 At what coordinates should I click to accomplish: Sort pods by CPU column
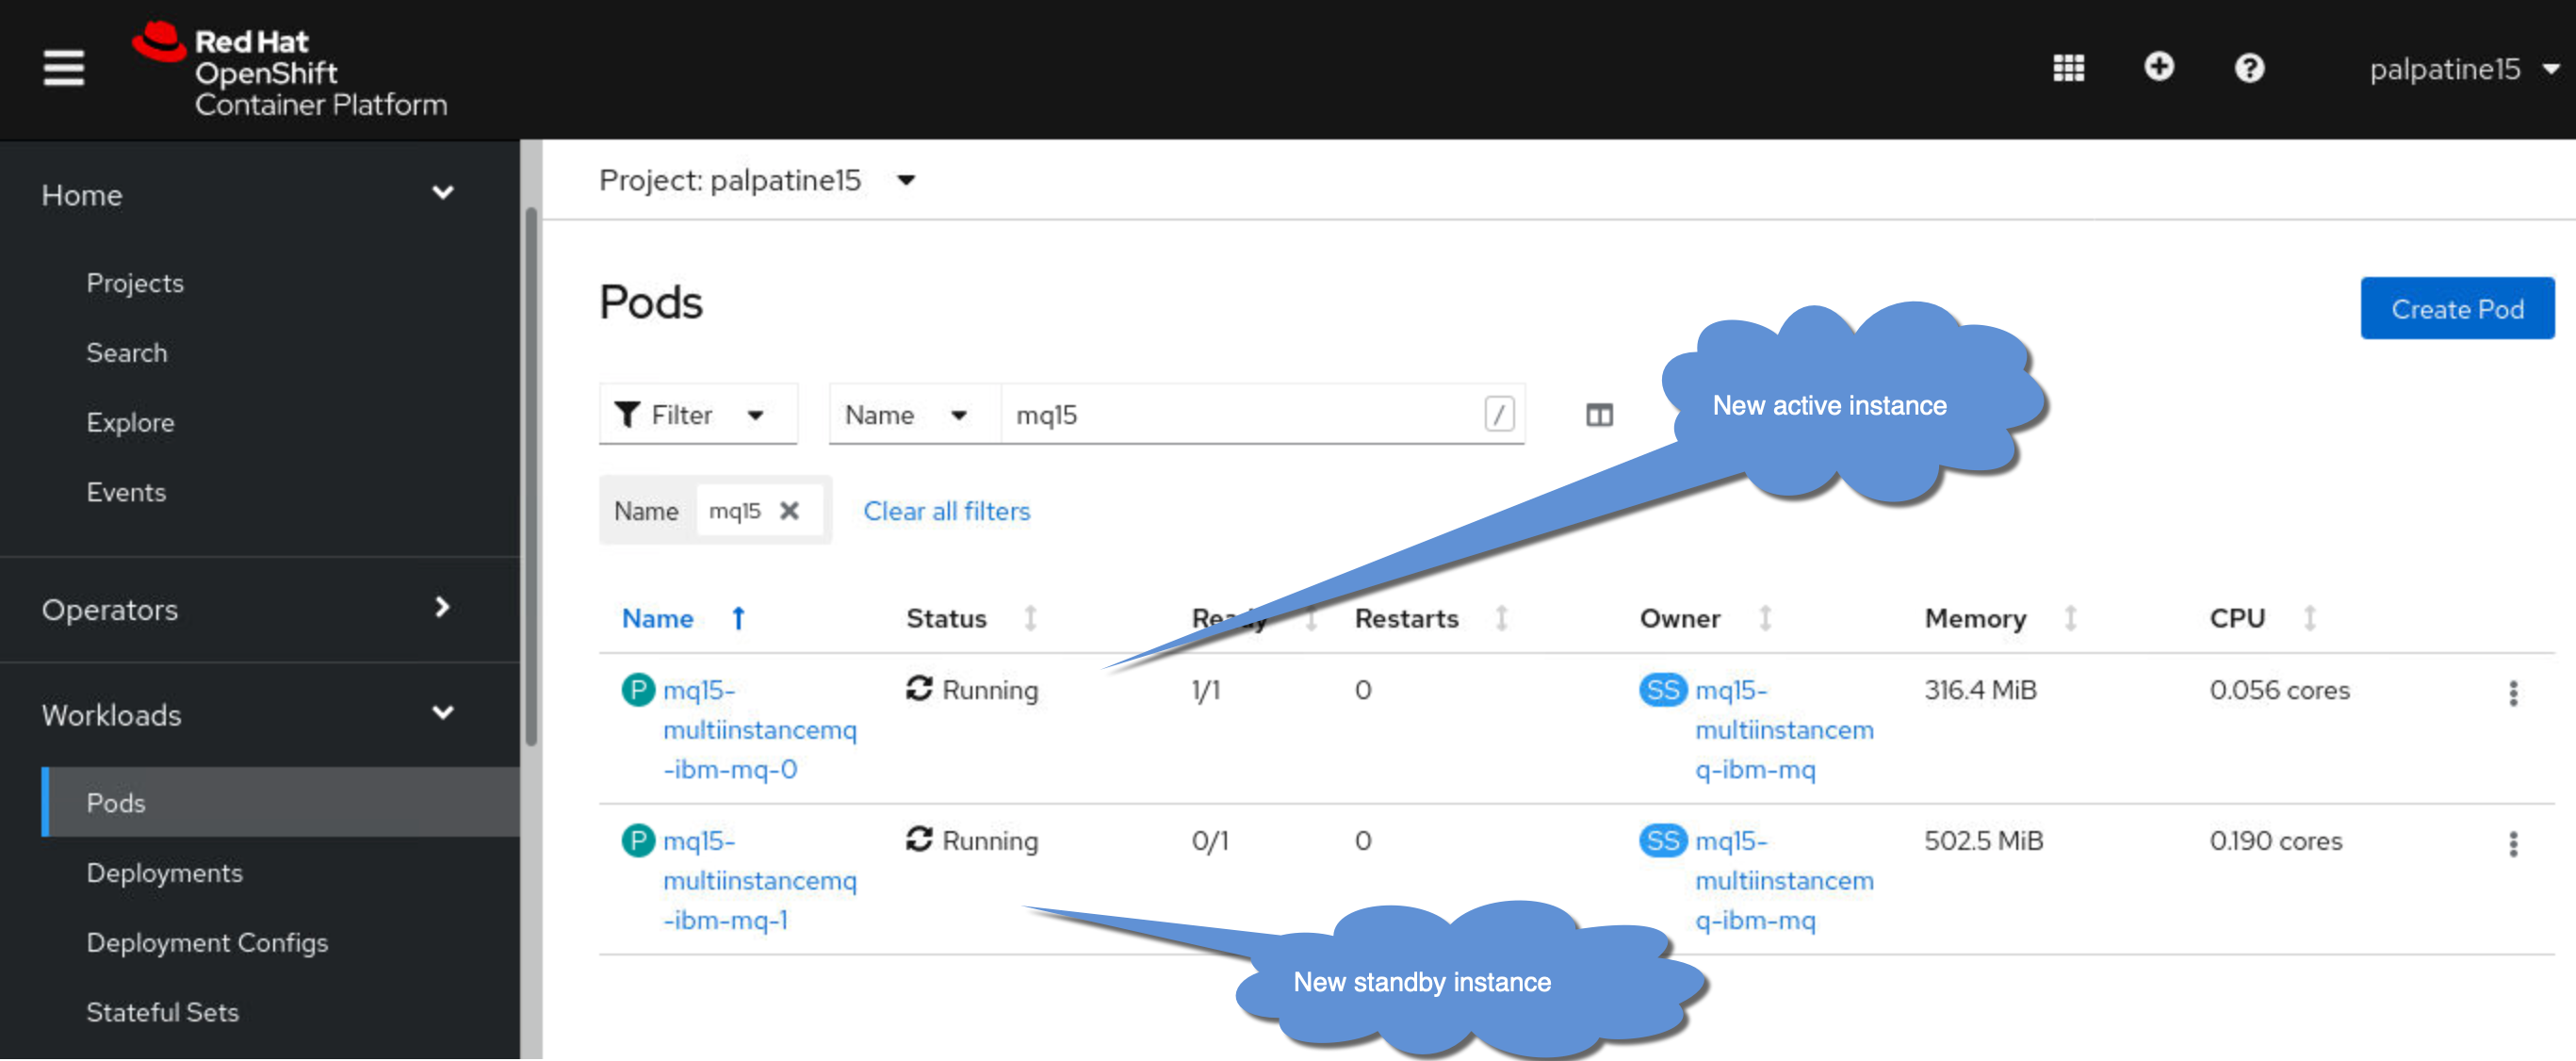pos(2262,619)
